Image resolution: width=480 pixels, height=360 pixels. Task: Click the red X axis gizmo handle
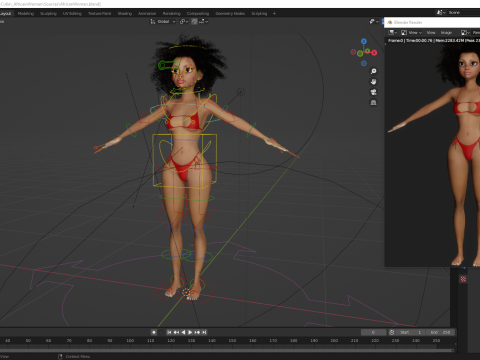[x=374, y=53]
